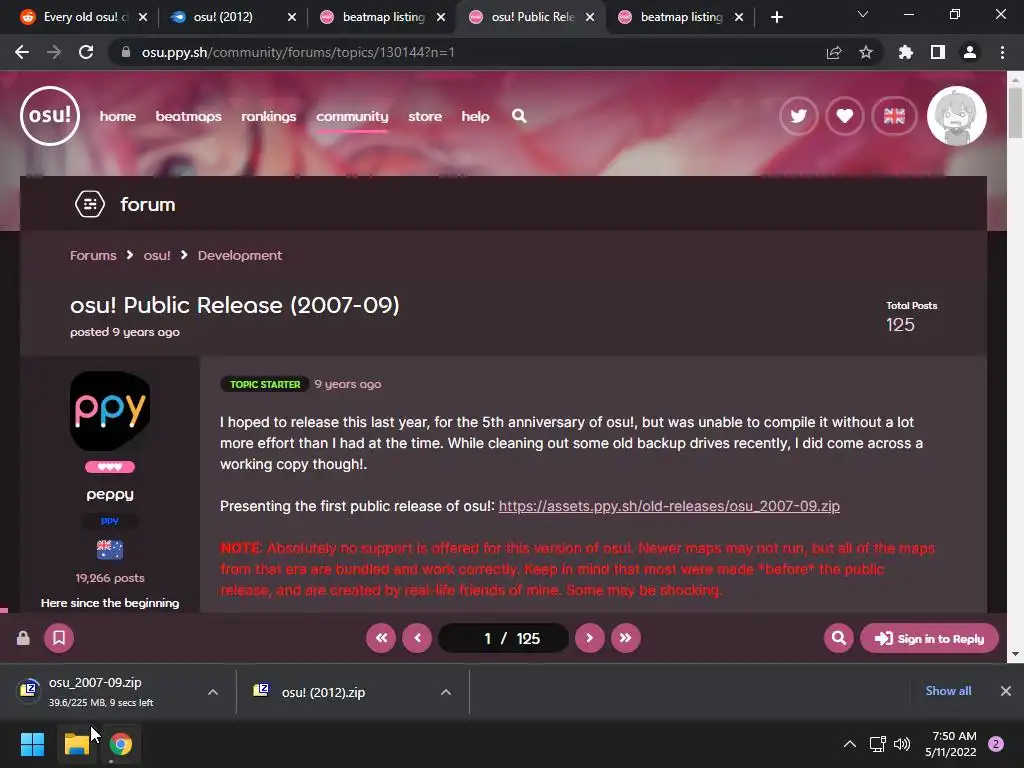The image size is (1024, 768).
Task: Open the osu_2007-09.zip download link in post
Action: tap(669, 506)
